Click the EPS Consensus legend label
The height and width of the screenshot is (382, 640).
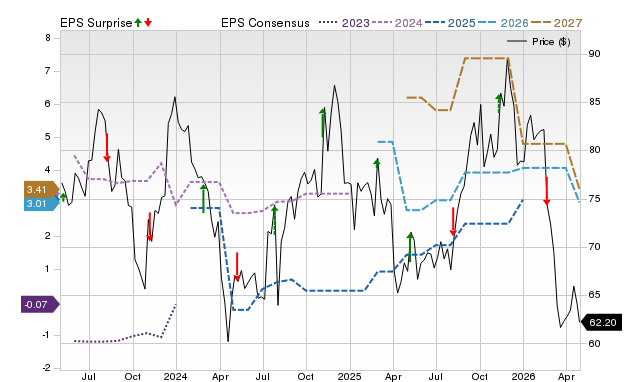(x=265, y=23)
